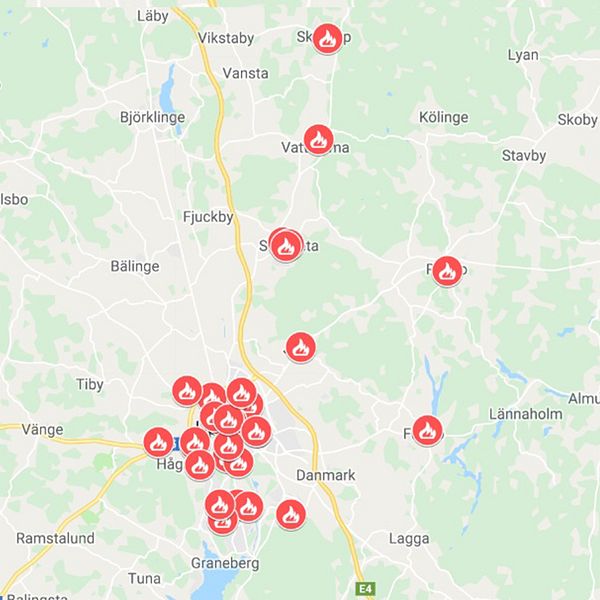
Task: Click the Lännaholm label on the map
Action: pyautogui.click(x=526, y=414)
